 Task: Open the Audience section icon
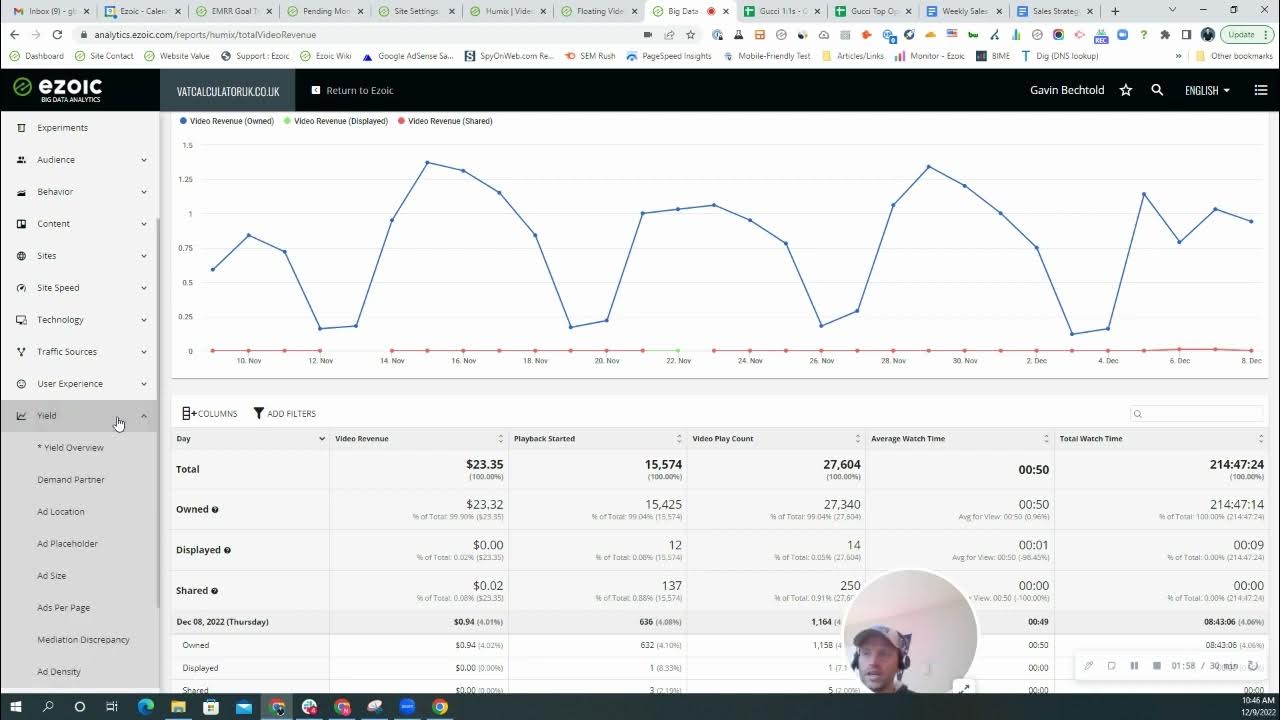pyautogui.click(x=22, y=159)
